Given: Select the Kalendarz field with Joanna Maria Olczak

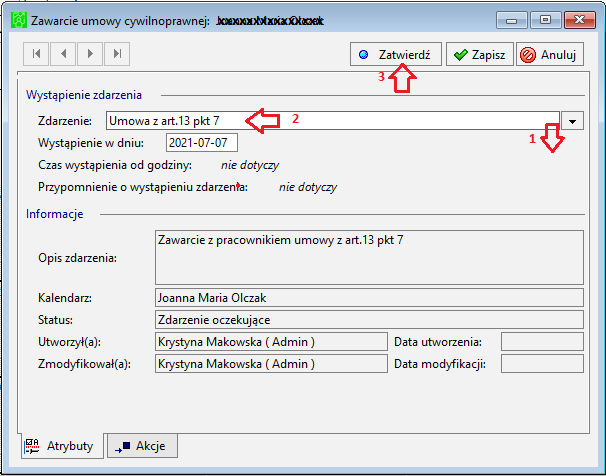Looking at the screenshot, I should 369,298.
